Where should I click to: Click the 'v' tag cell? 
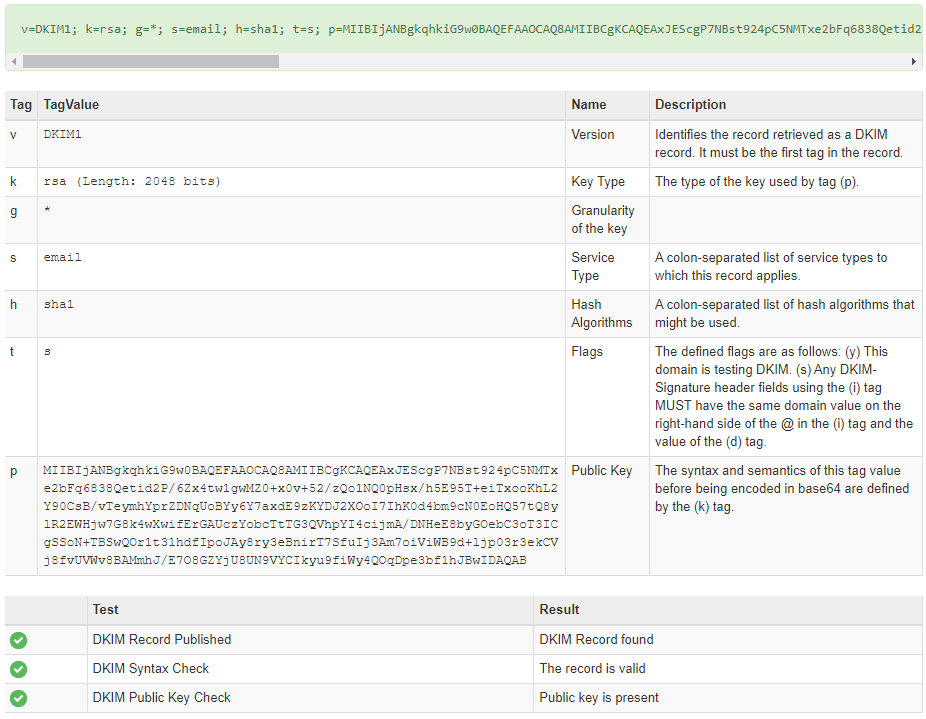(14, 135)
